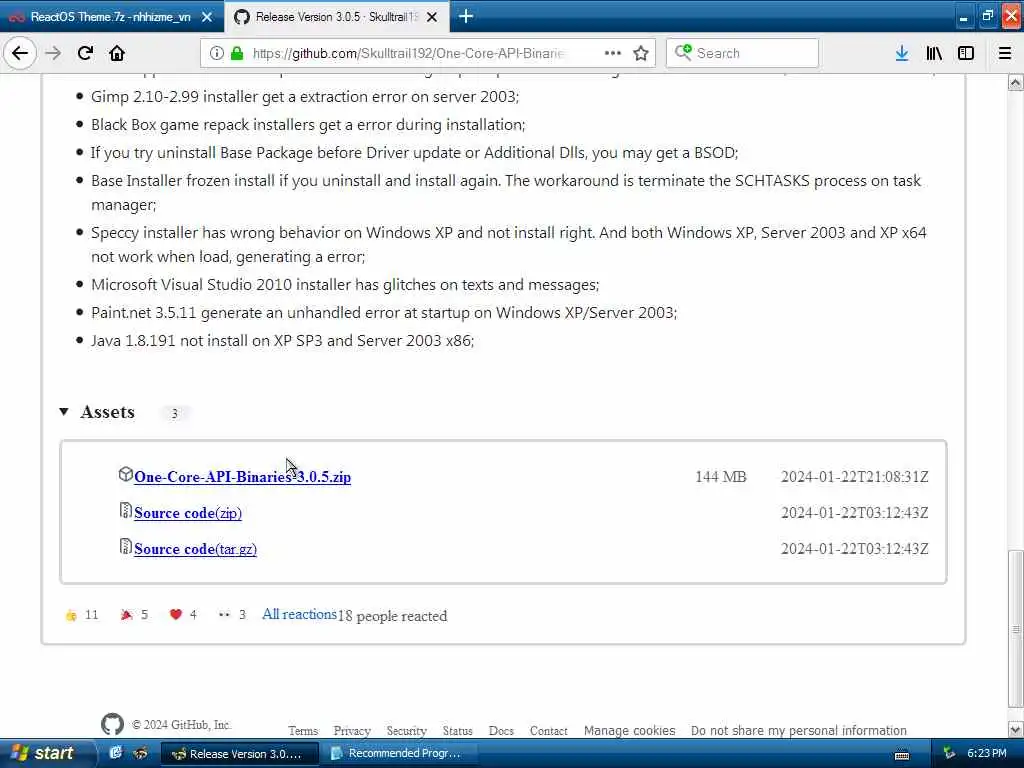Click the scrollbar down arrow
The image size is (1024, 768).
tap(1015, 729)
